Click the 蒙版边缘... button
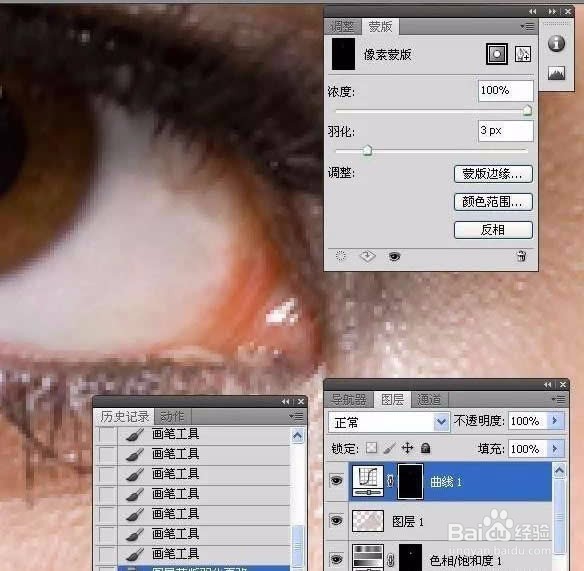This screenshot has height=571, width=584. (493, 174)
